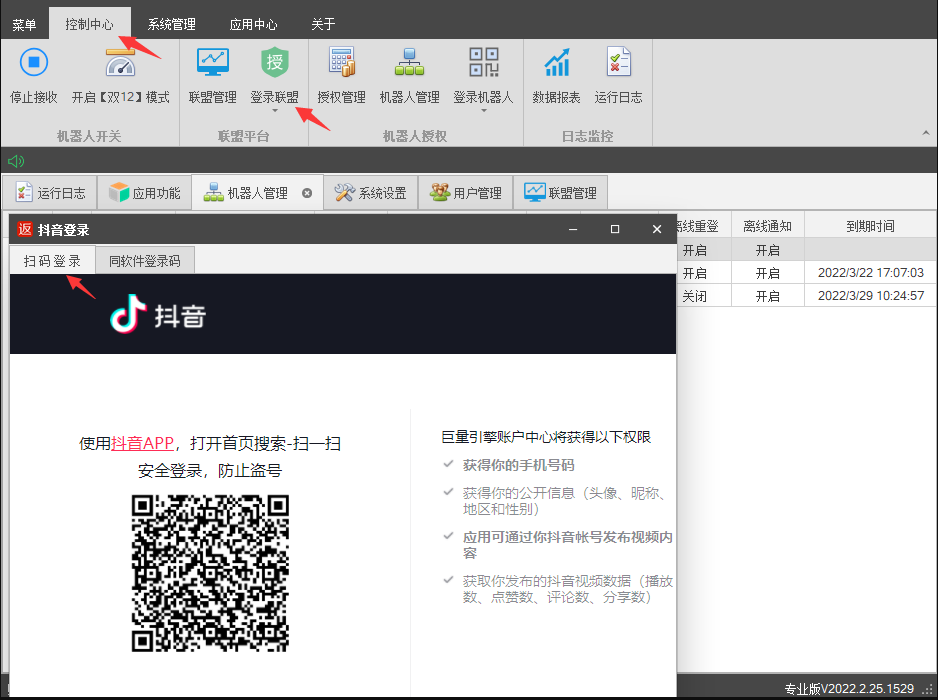This screenshot has height=700, width=938.
Task: Click the 关闭 cell in the table
Action: 695,296
